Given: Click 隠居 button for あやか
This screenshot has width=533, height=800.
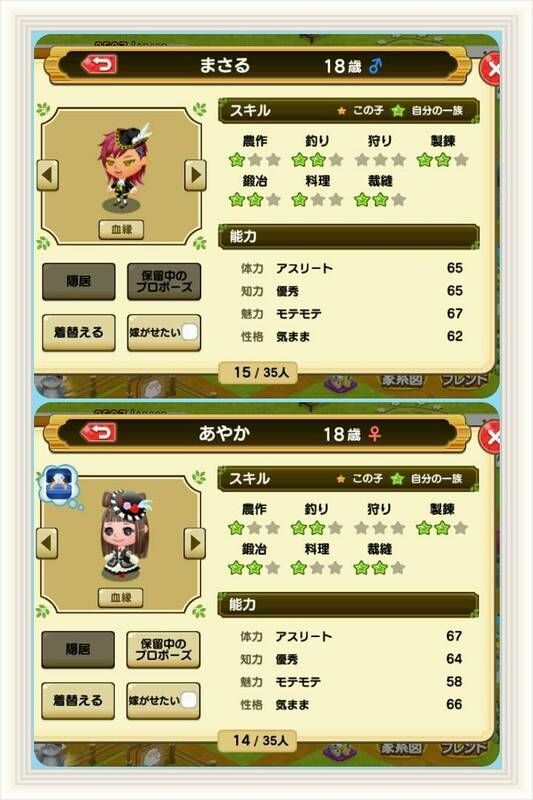Looking at the screenshot, I should 78,649.
